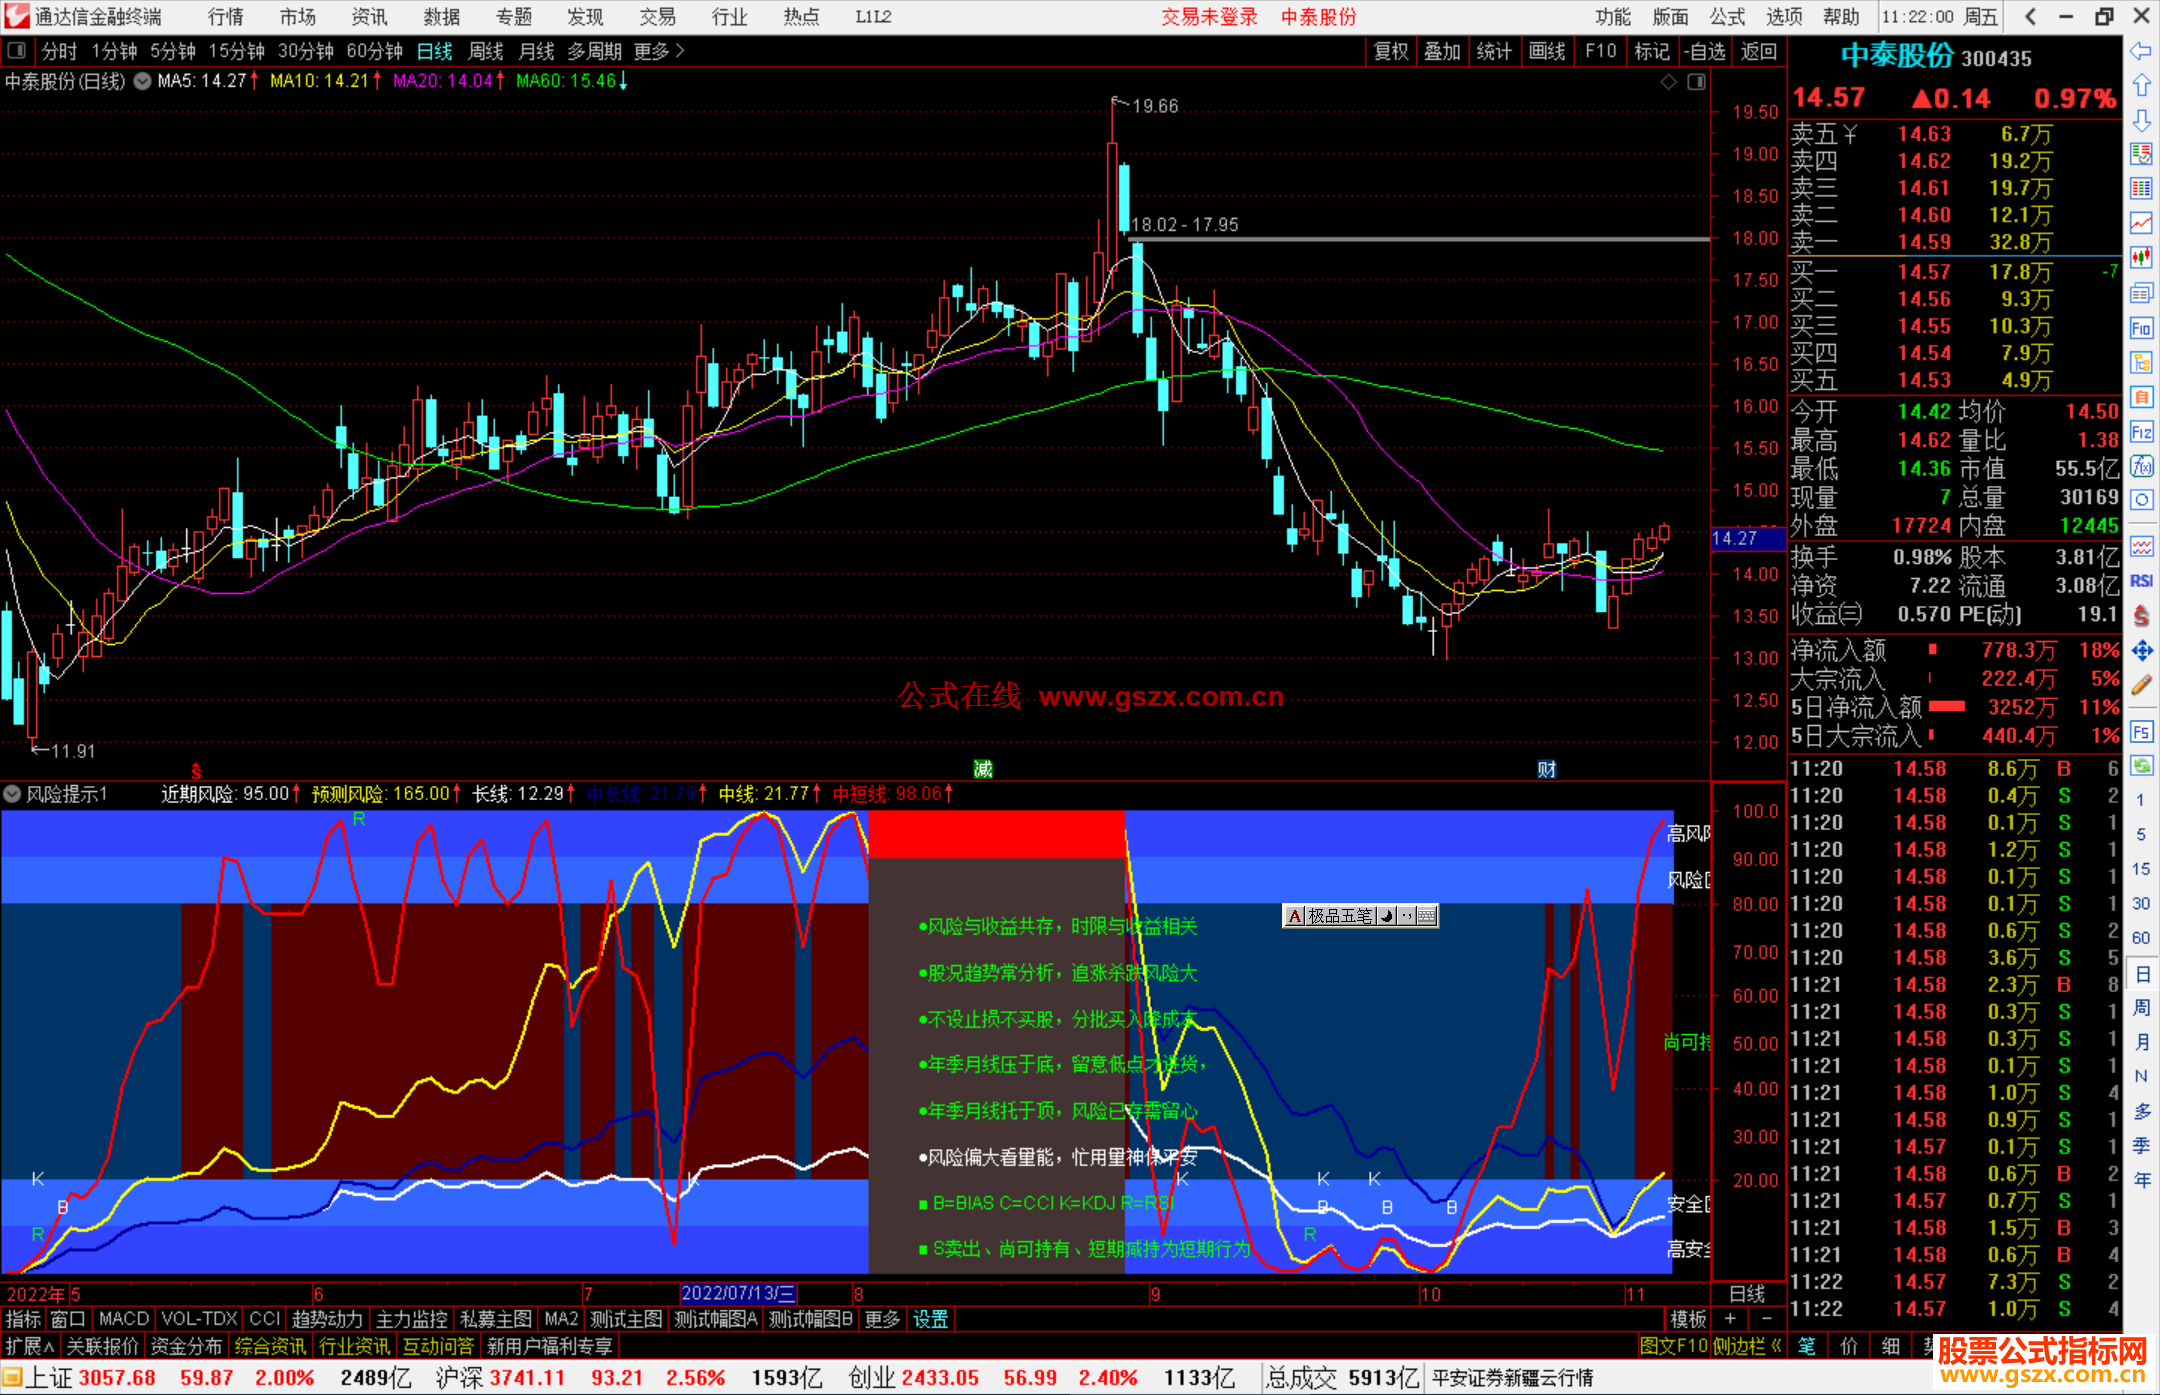Image resolution: width=2160 pixels, height=1395 pixels.
Task: Click the 叠加 overlay button
Action: tap(1443, 51)
